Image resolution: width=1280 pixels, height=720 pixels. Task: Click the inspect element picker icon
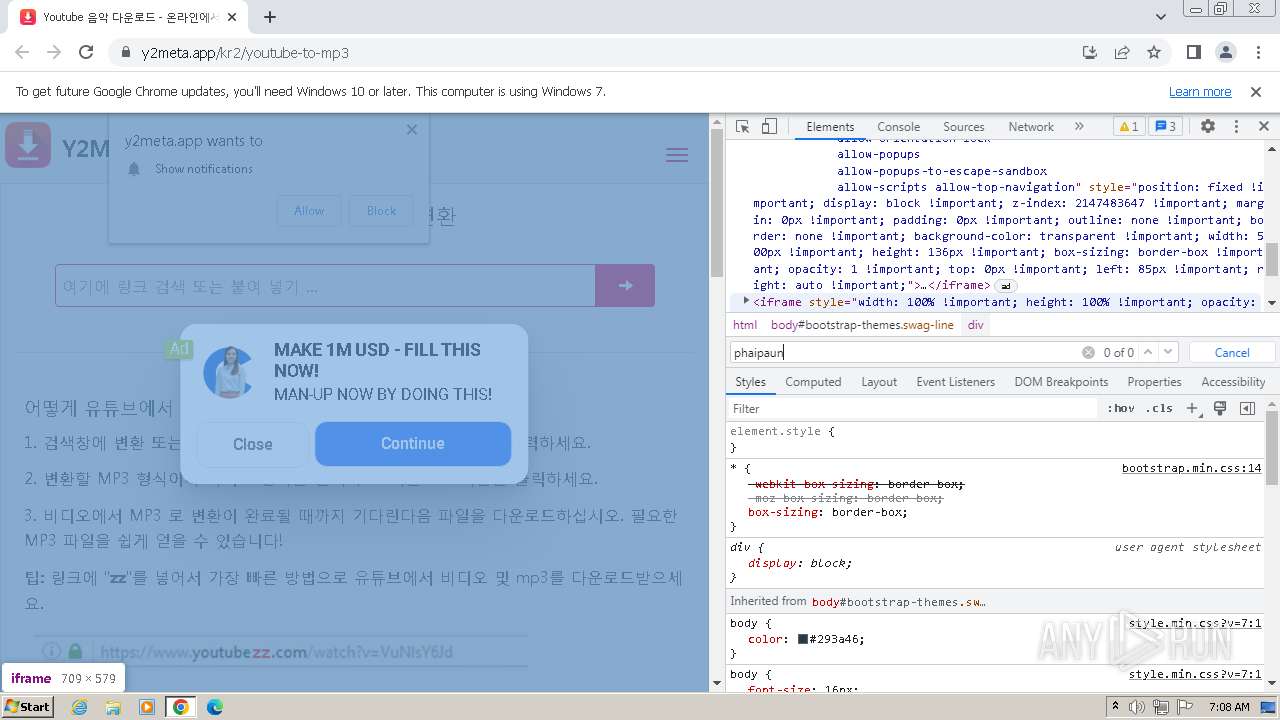[742, 127]
